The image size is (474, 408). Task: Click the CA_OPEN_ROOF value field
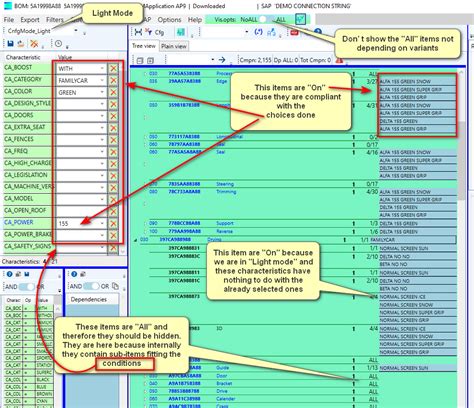coord(81,211)
